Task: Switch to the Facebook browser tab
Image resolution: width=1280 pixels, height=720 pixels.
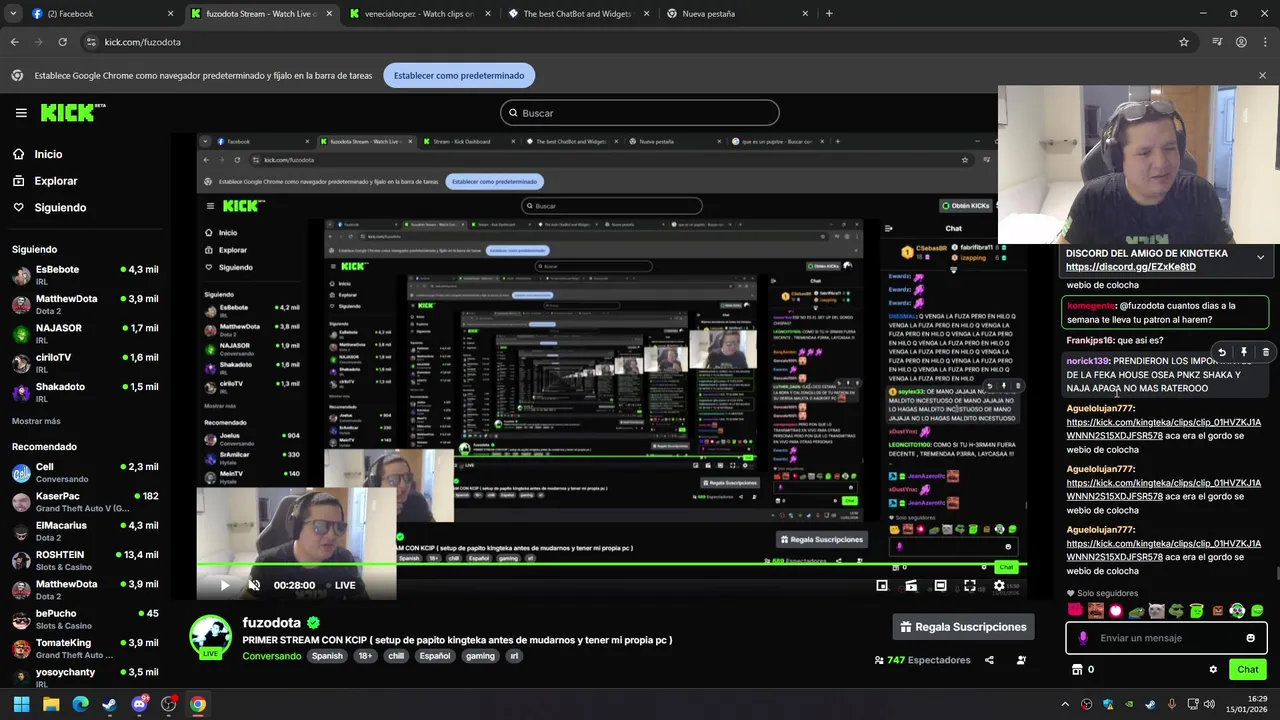Action: (100, 14)
